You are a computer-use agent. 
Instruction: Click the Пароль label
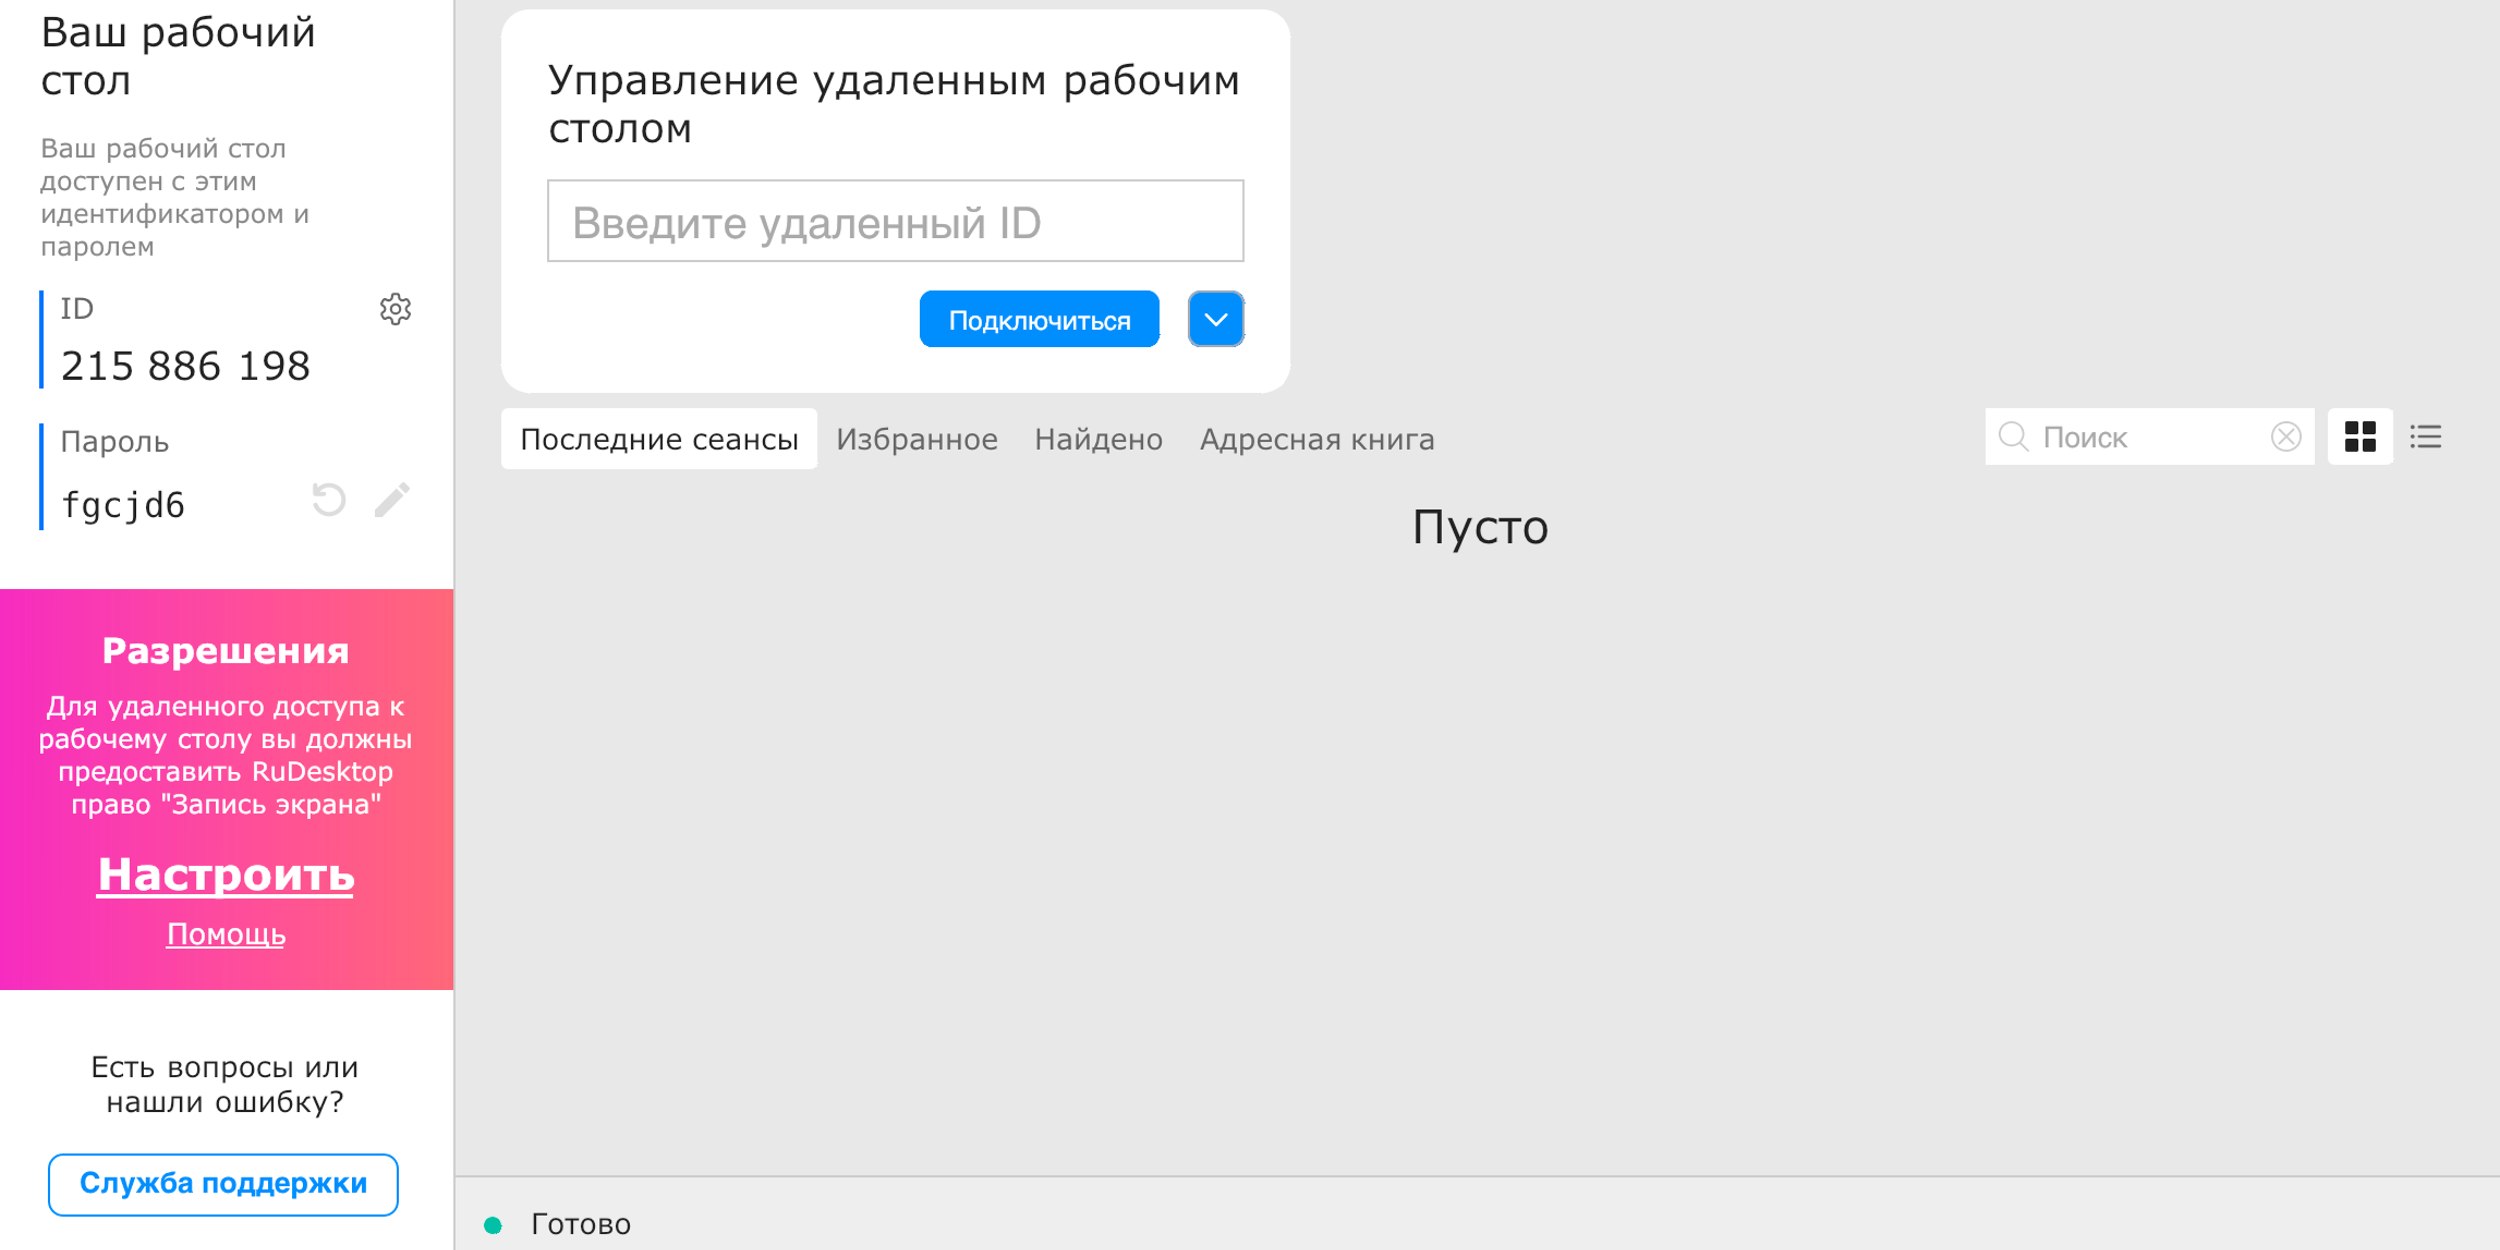(x=114, y=442)
